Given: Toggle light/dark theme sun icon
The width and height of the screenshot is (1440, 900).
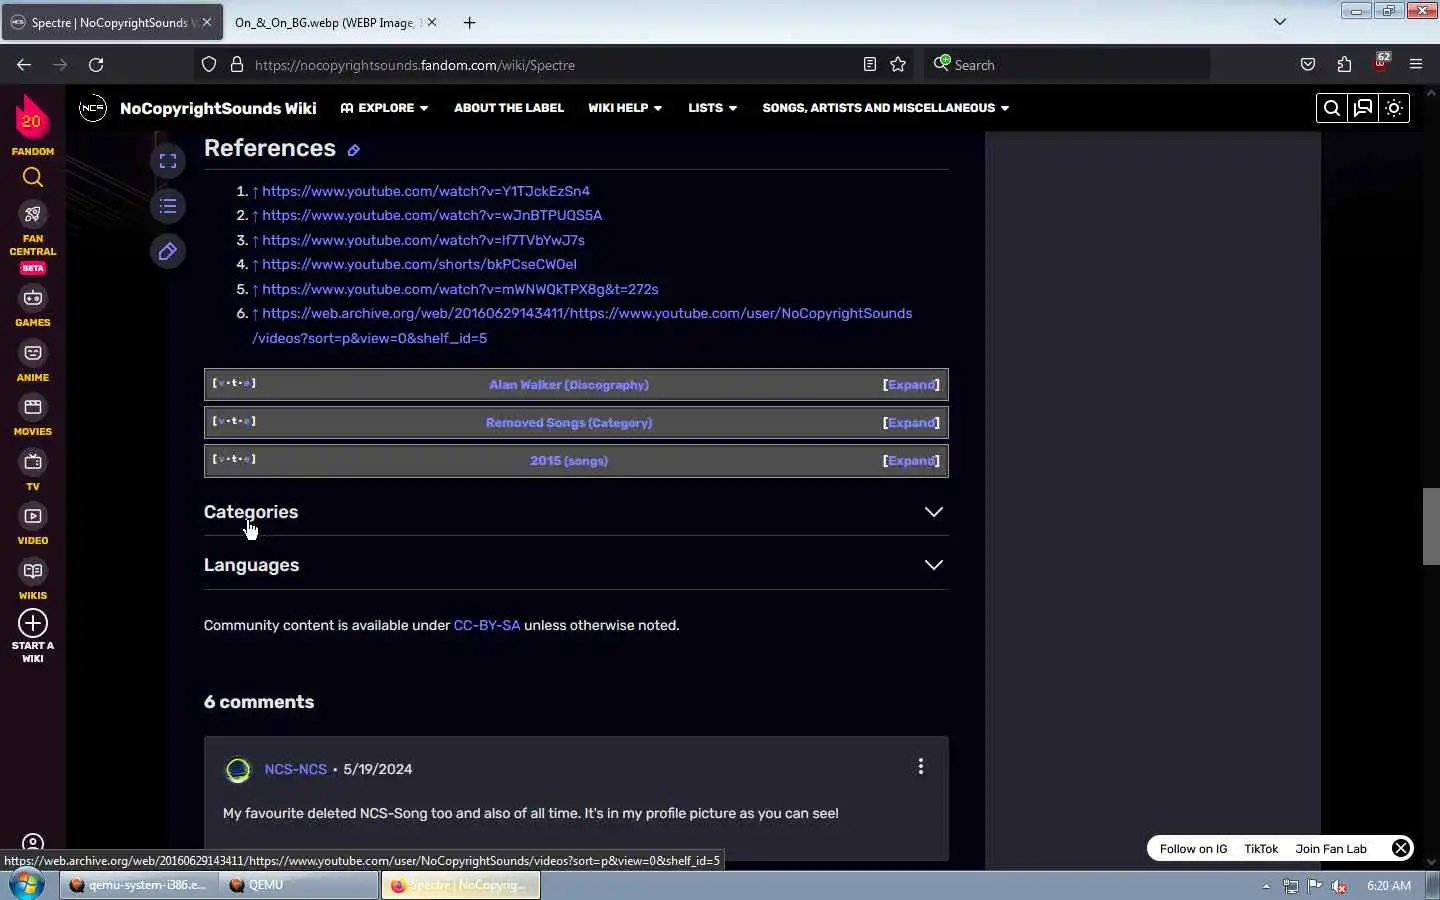Looking at the screenshot, I should (x=1394, y=108).
